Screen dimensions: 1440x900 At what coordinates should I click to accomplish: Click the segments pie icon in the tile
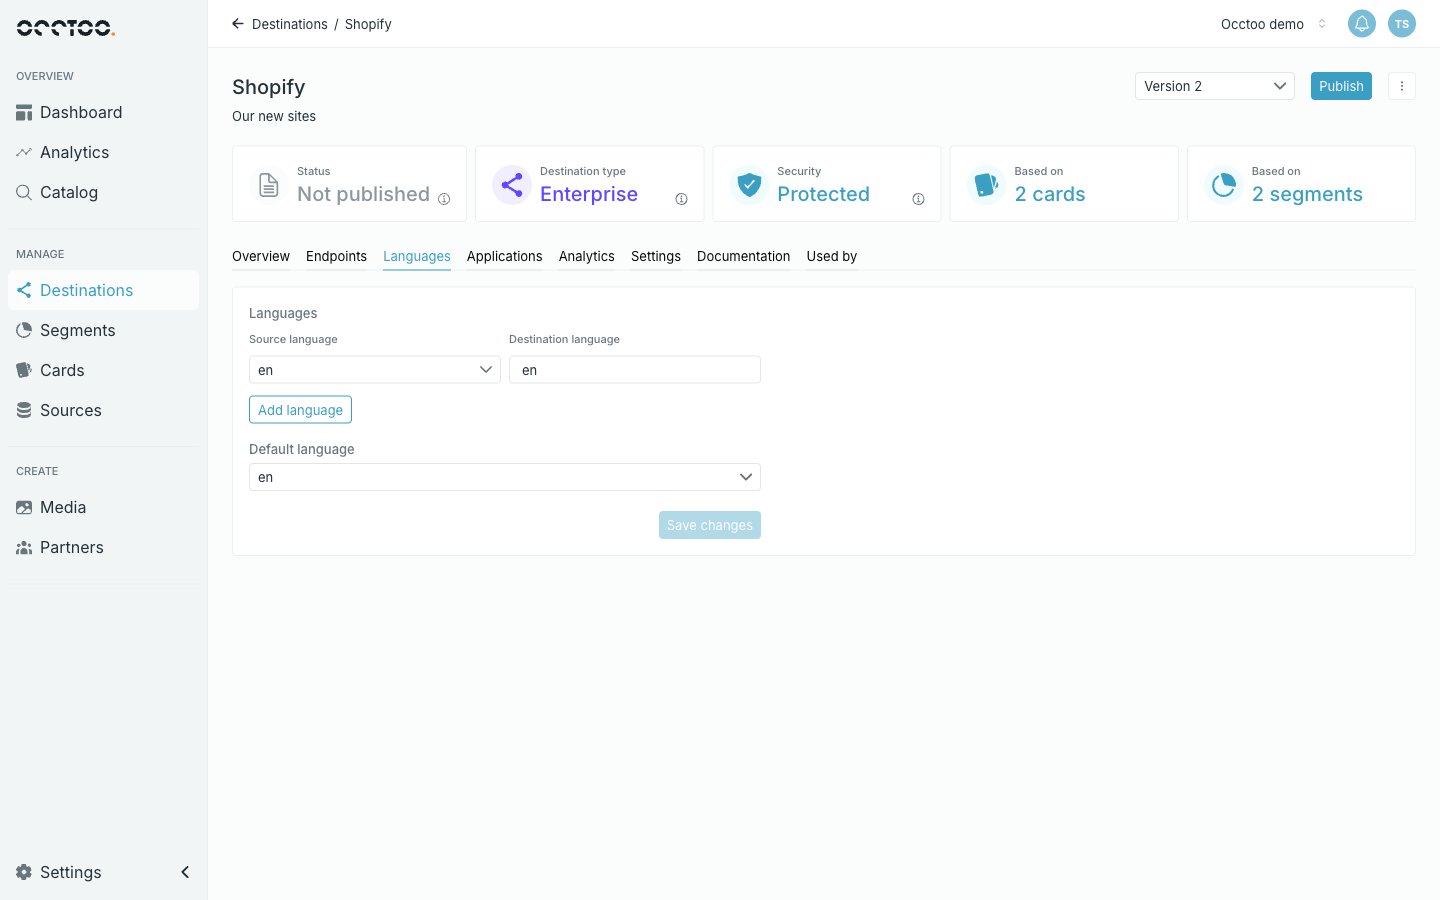pyautogui.click(x=1223, y=185)
